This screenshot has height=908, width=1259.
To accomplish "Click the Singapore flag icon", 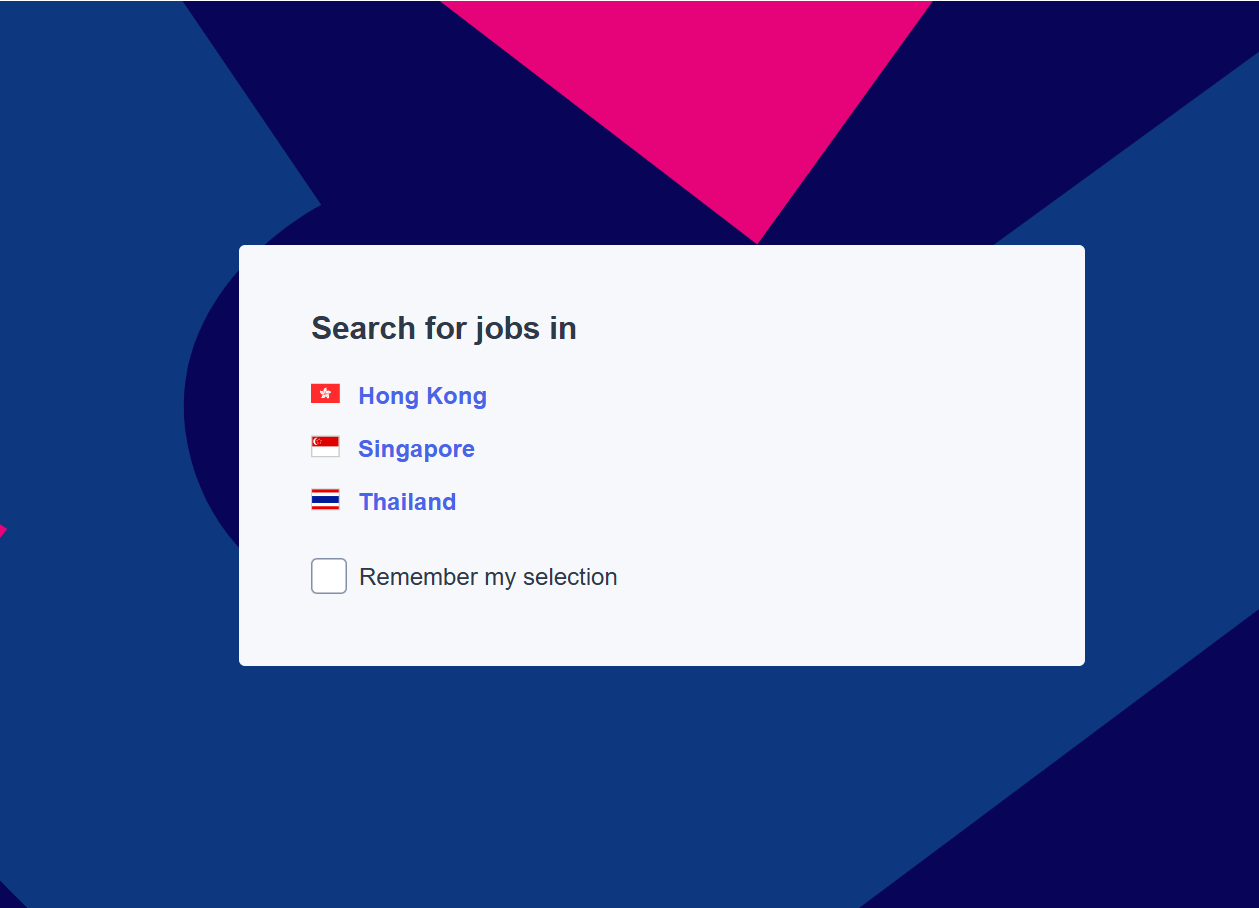I will [325, 447].
